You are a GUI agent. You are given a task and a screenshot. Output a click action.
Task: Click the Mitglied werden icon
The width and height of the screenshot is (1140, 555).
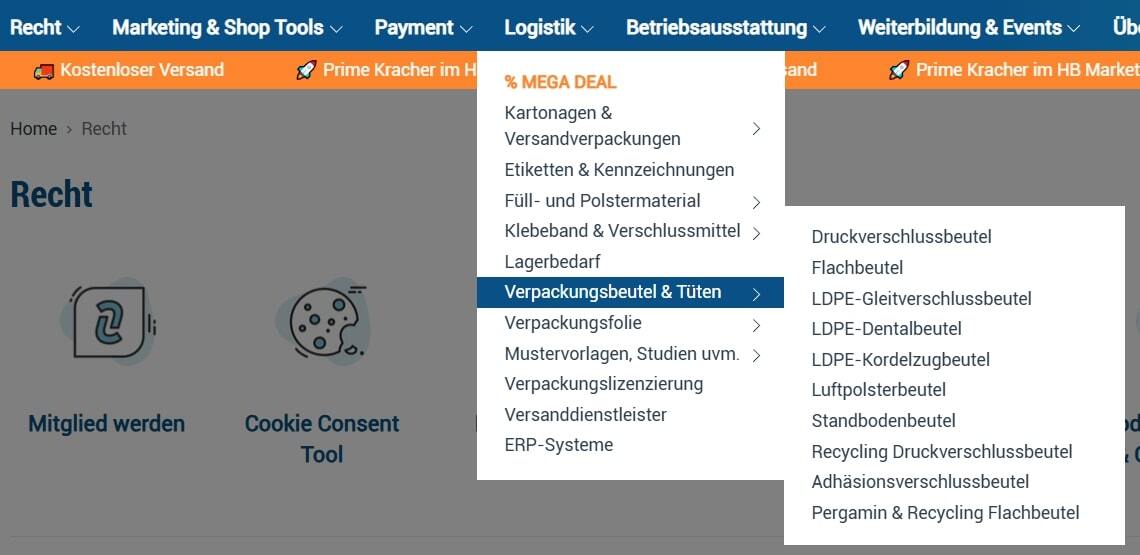pyautogui.click(x=108, y=321)
